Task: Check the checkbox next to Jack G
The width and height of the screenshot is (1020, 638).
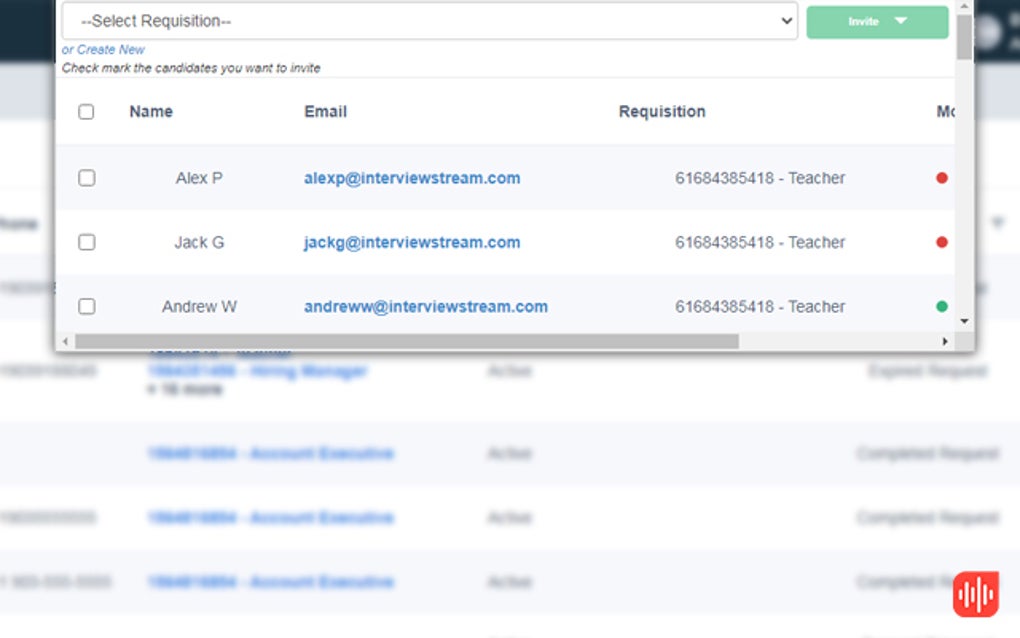Action: pyautogui.click(x=86, y=242)
